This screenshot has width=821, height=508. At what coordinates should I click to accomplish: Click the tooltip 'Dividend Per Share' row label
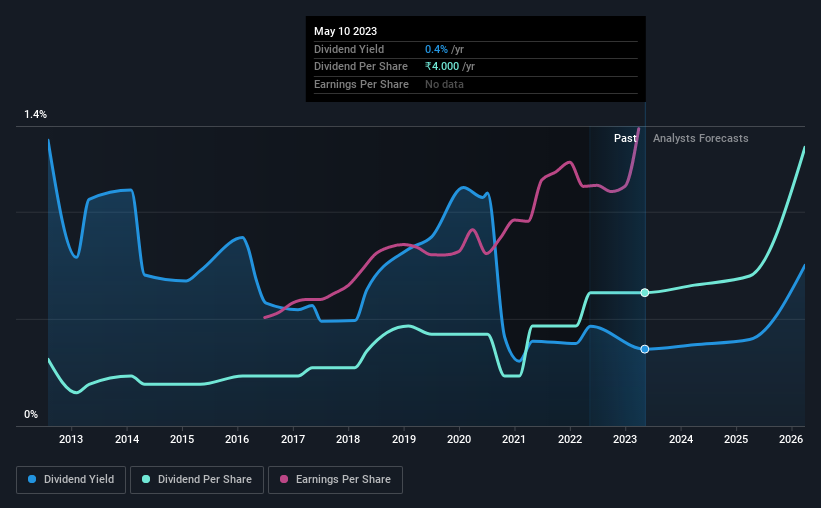[361, 67]
